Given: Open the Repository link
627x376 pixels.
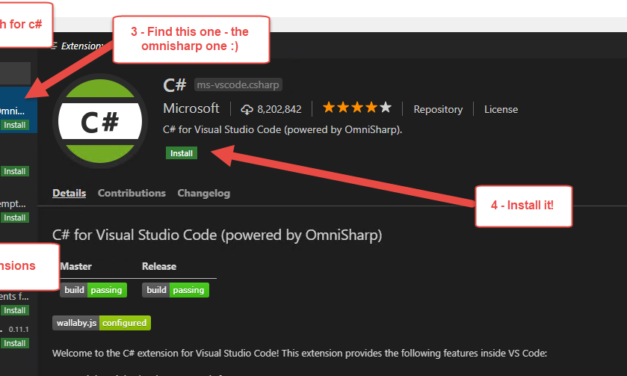Looking at the screenshot, I should pos(438,109).
